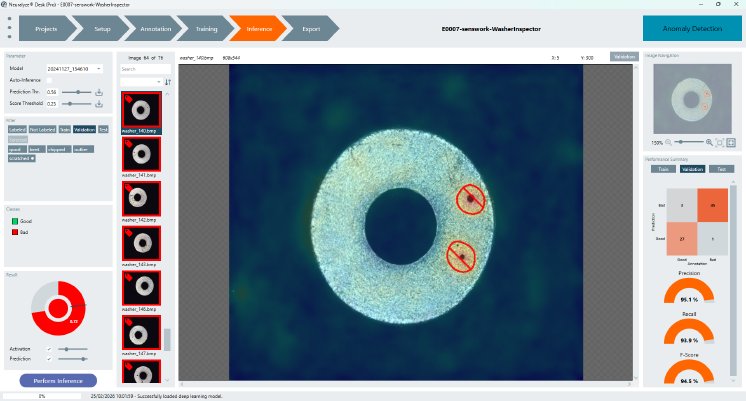Image resolution: width=746 pixels, height=401 pixels.
Task: Zoom out with the magnifier minus icon
Action: (x=668, y=142)
